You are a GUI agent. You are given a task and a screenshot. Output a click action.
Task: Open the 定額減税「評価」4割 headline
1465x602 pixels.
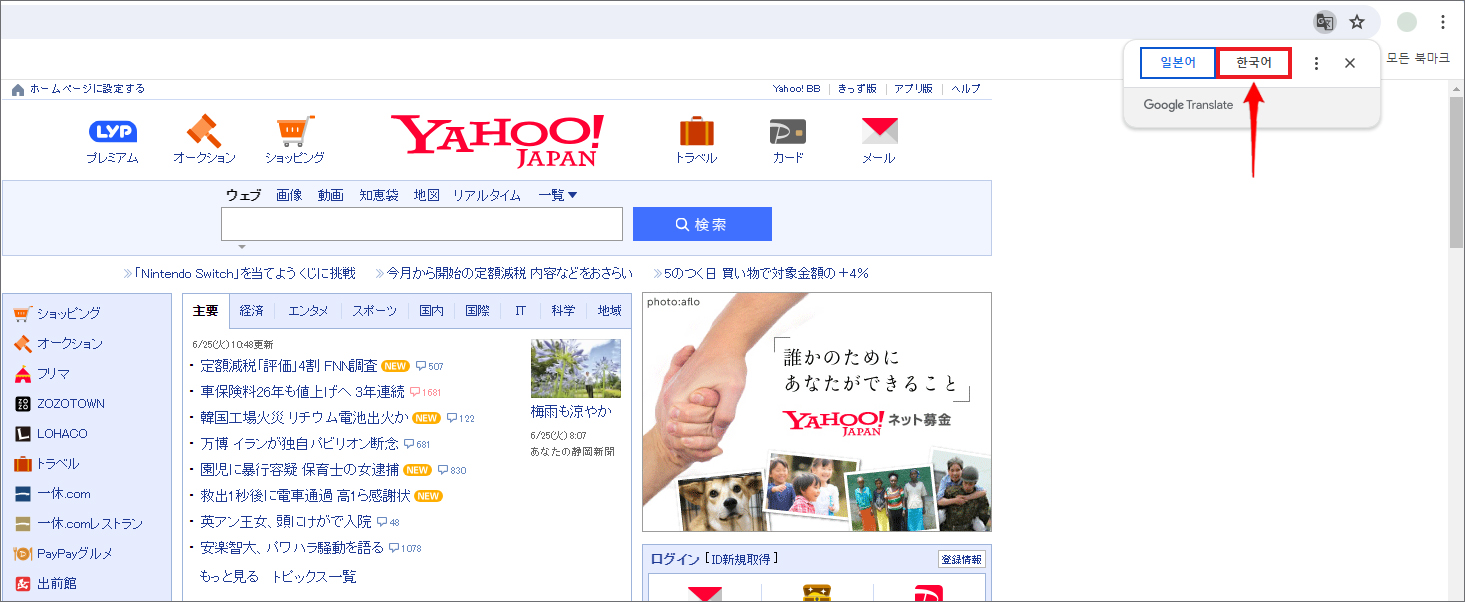point(289,365)
